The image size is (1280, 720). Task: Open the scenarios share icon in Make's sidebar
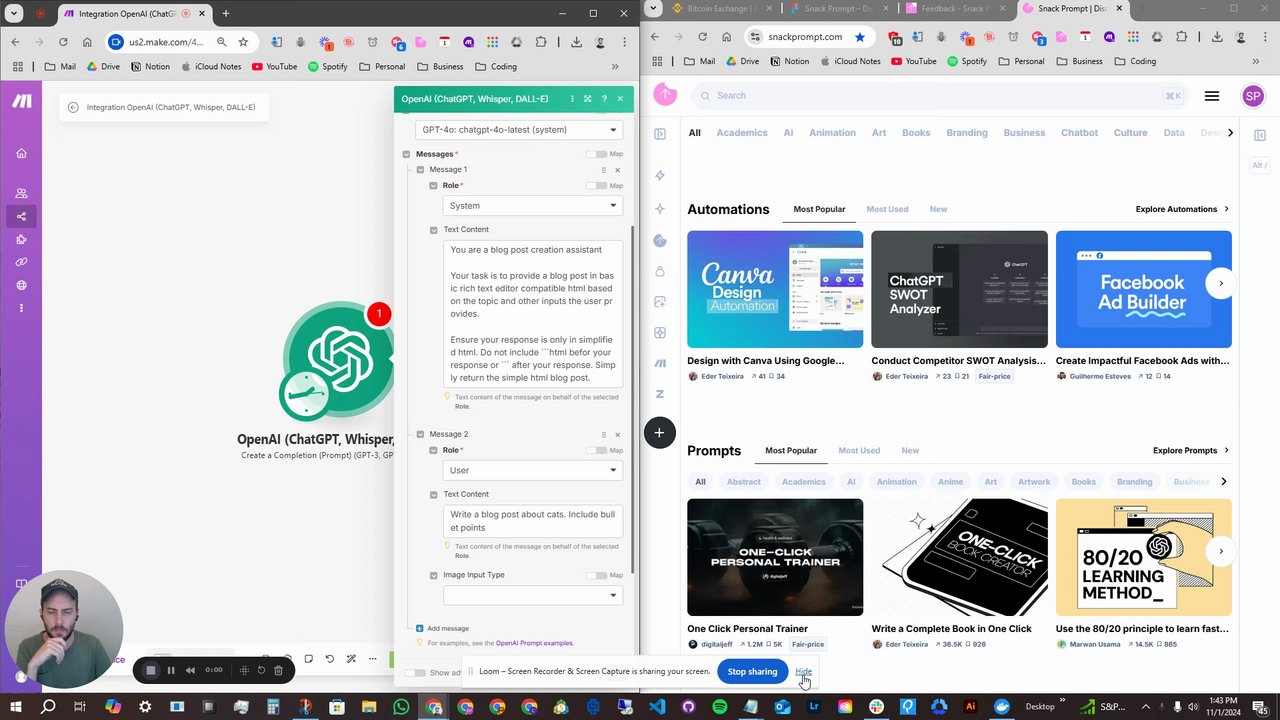[x=21, y=216]
